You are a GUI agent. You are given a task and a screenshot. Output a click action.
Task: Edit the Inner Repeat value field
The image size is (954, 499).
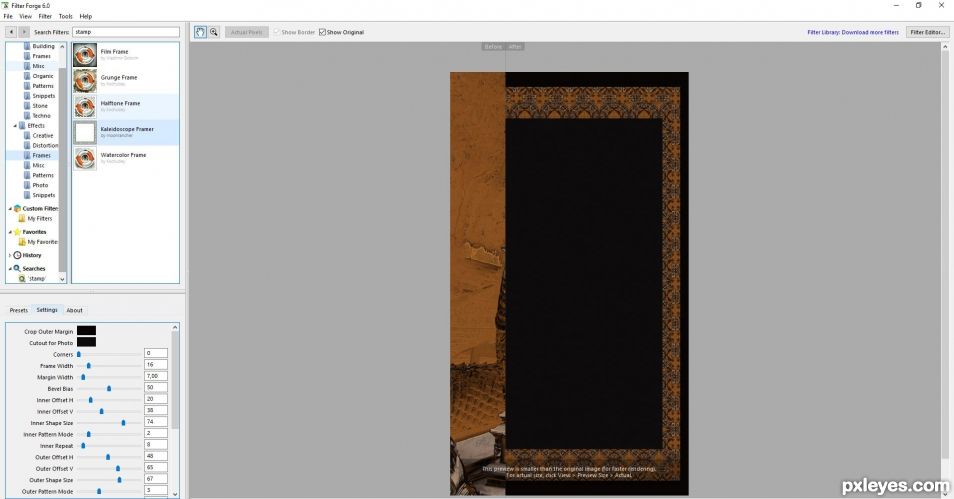156,445
